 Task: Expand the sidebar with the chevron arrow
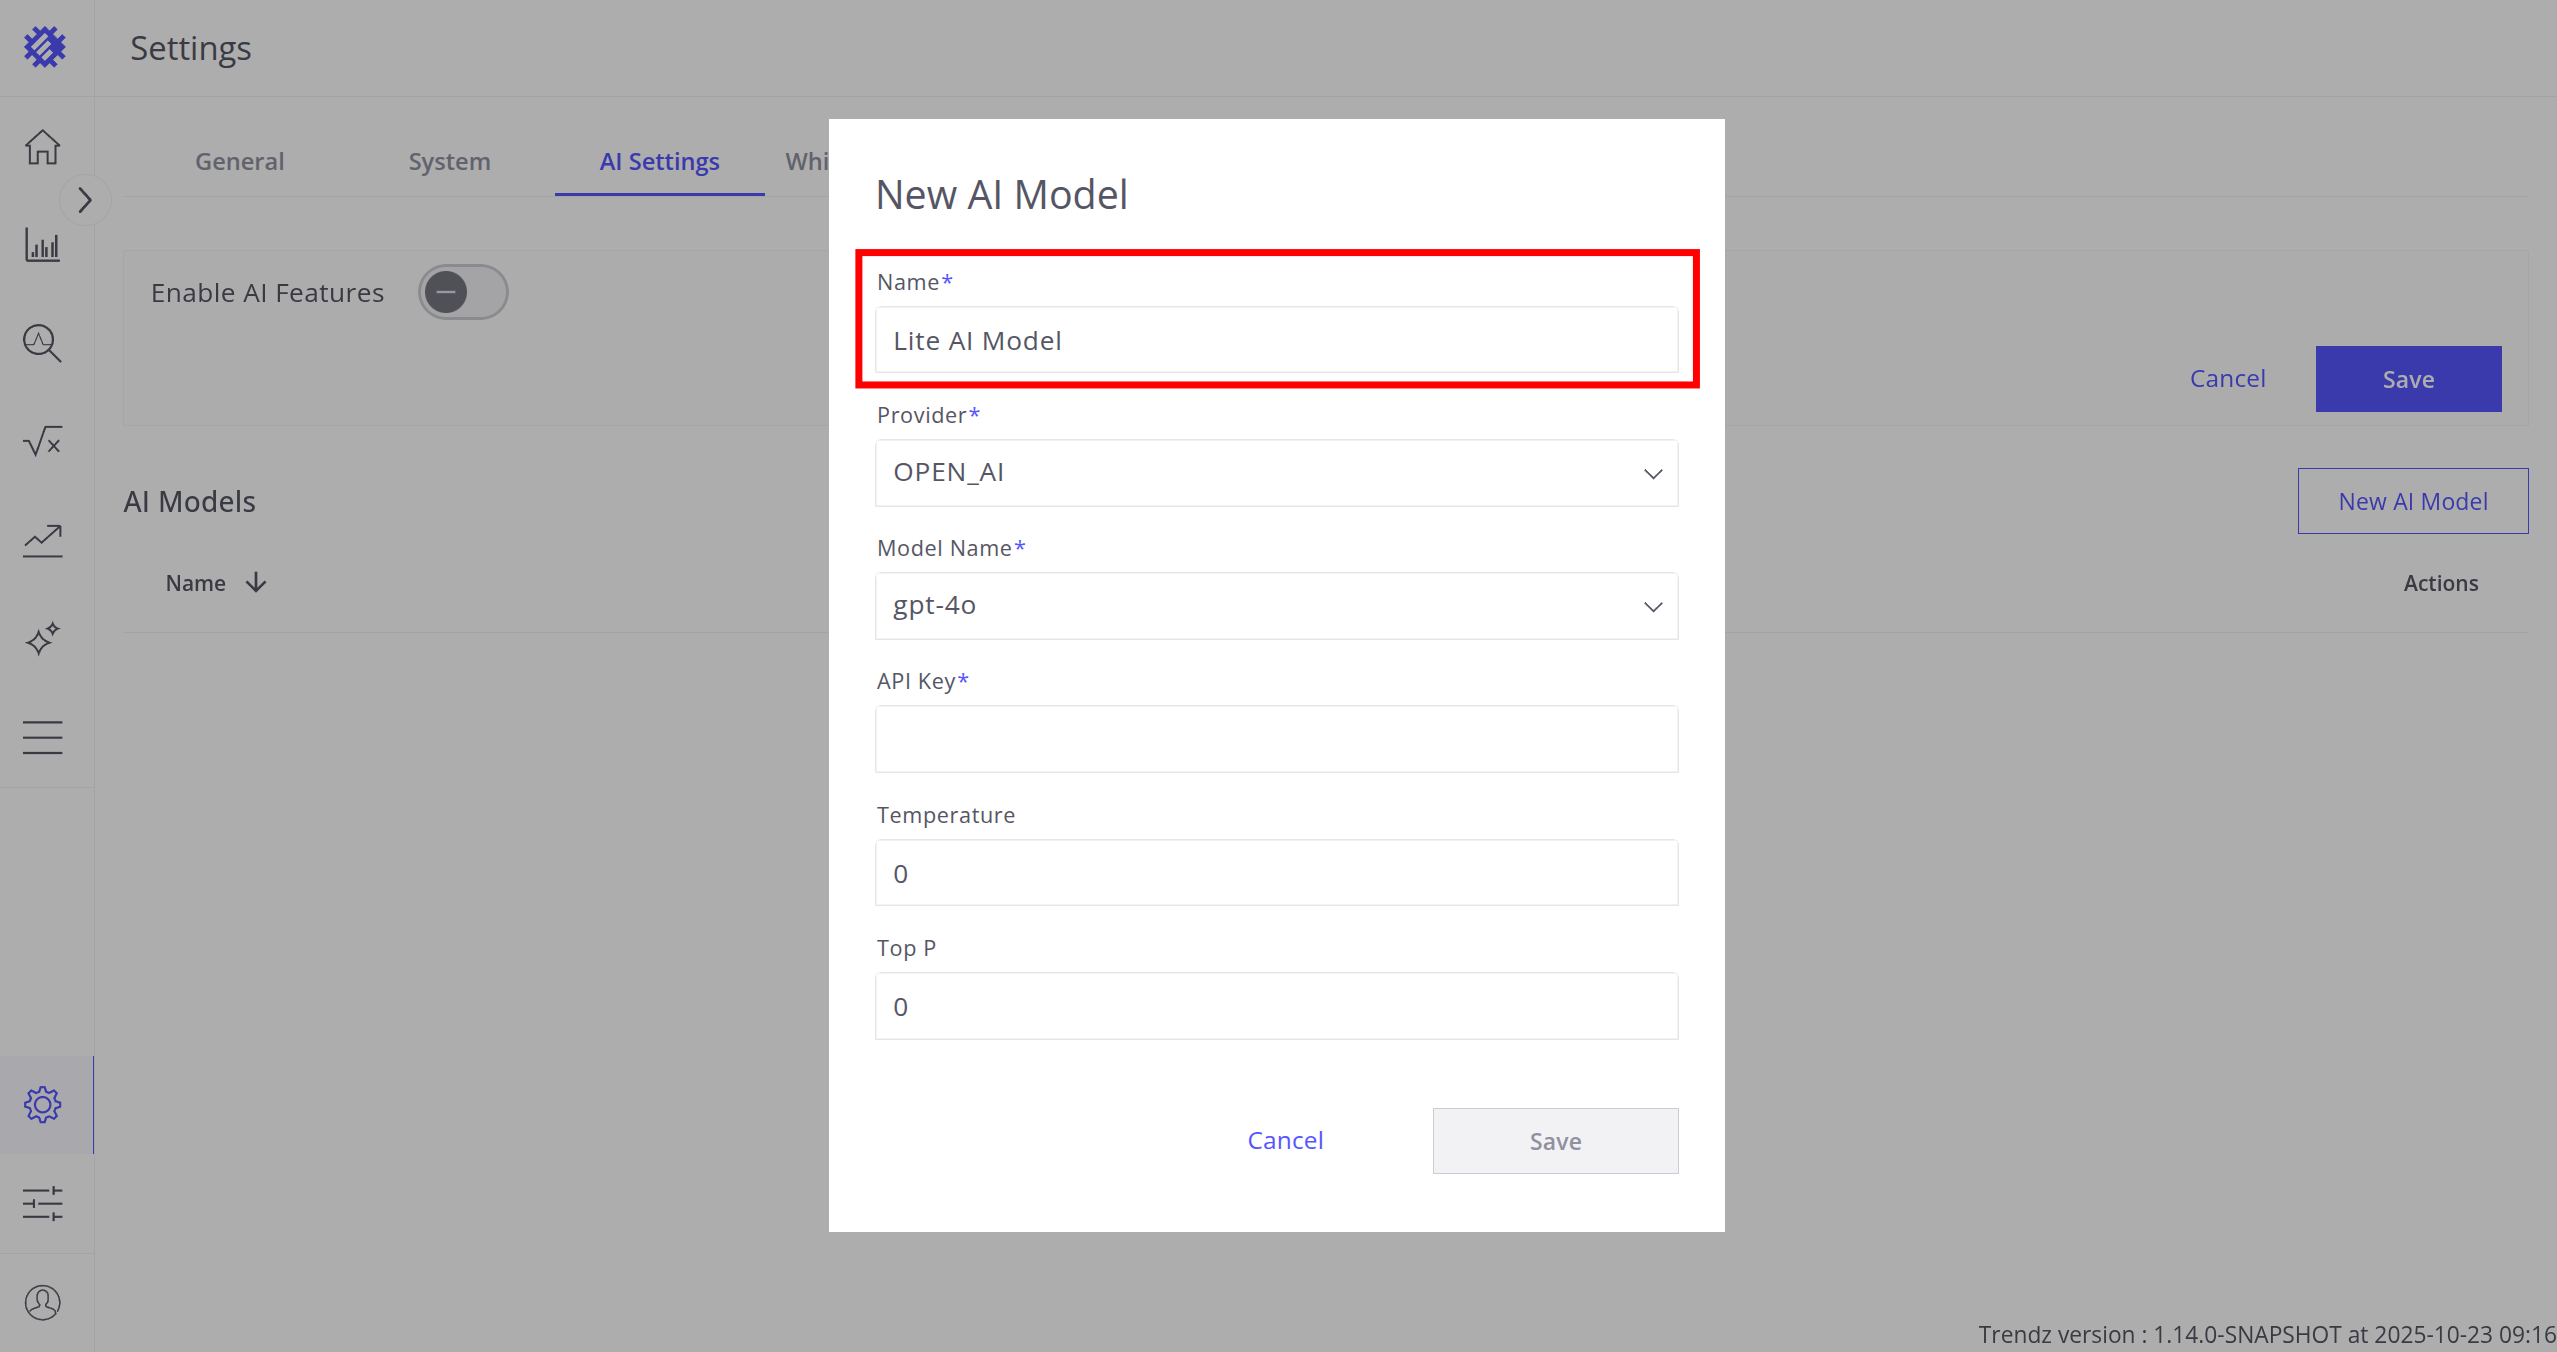[85, 200]
